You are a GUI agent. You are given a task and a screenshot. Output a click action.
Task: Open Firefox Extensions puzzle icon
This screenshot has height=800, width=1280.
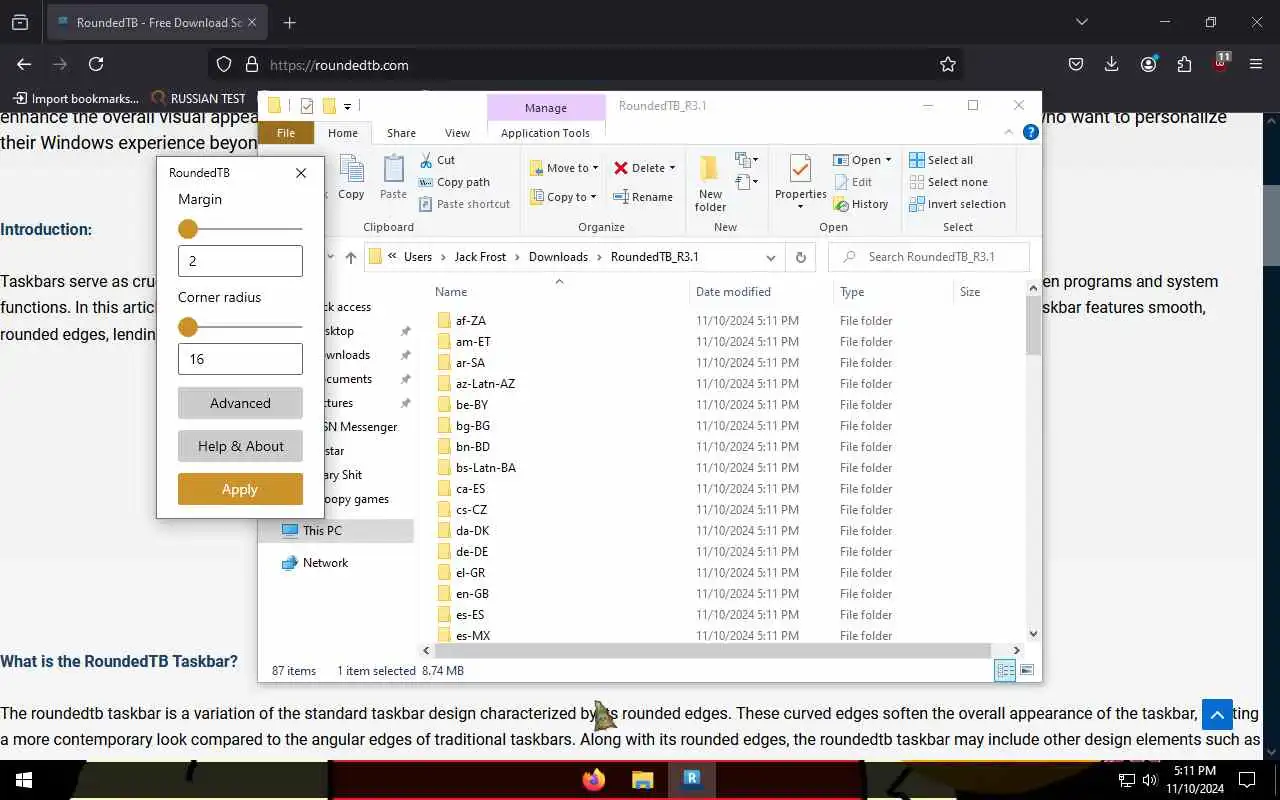1184,64
